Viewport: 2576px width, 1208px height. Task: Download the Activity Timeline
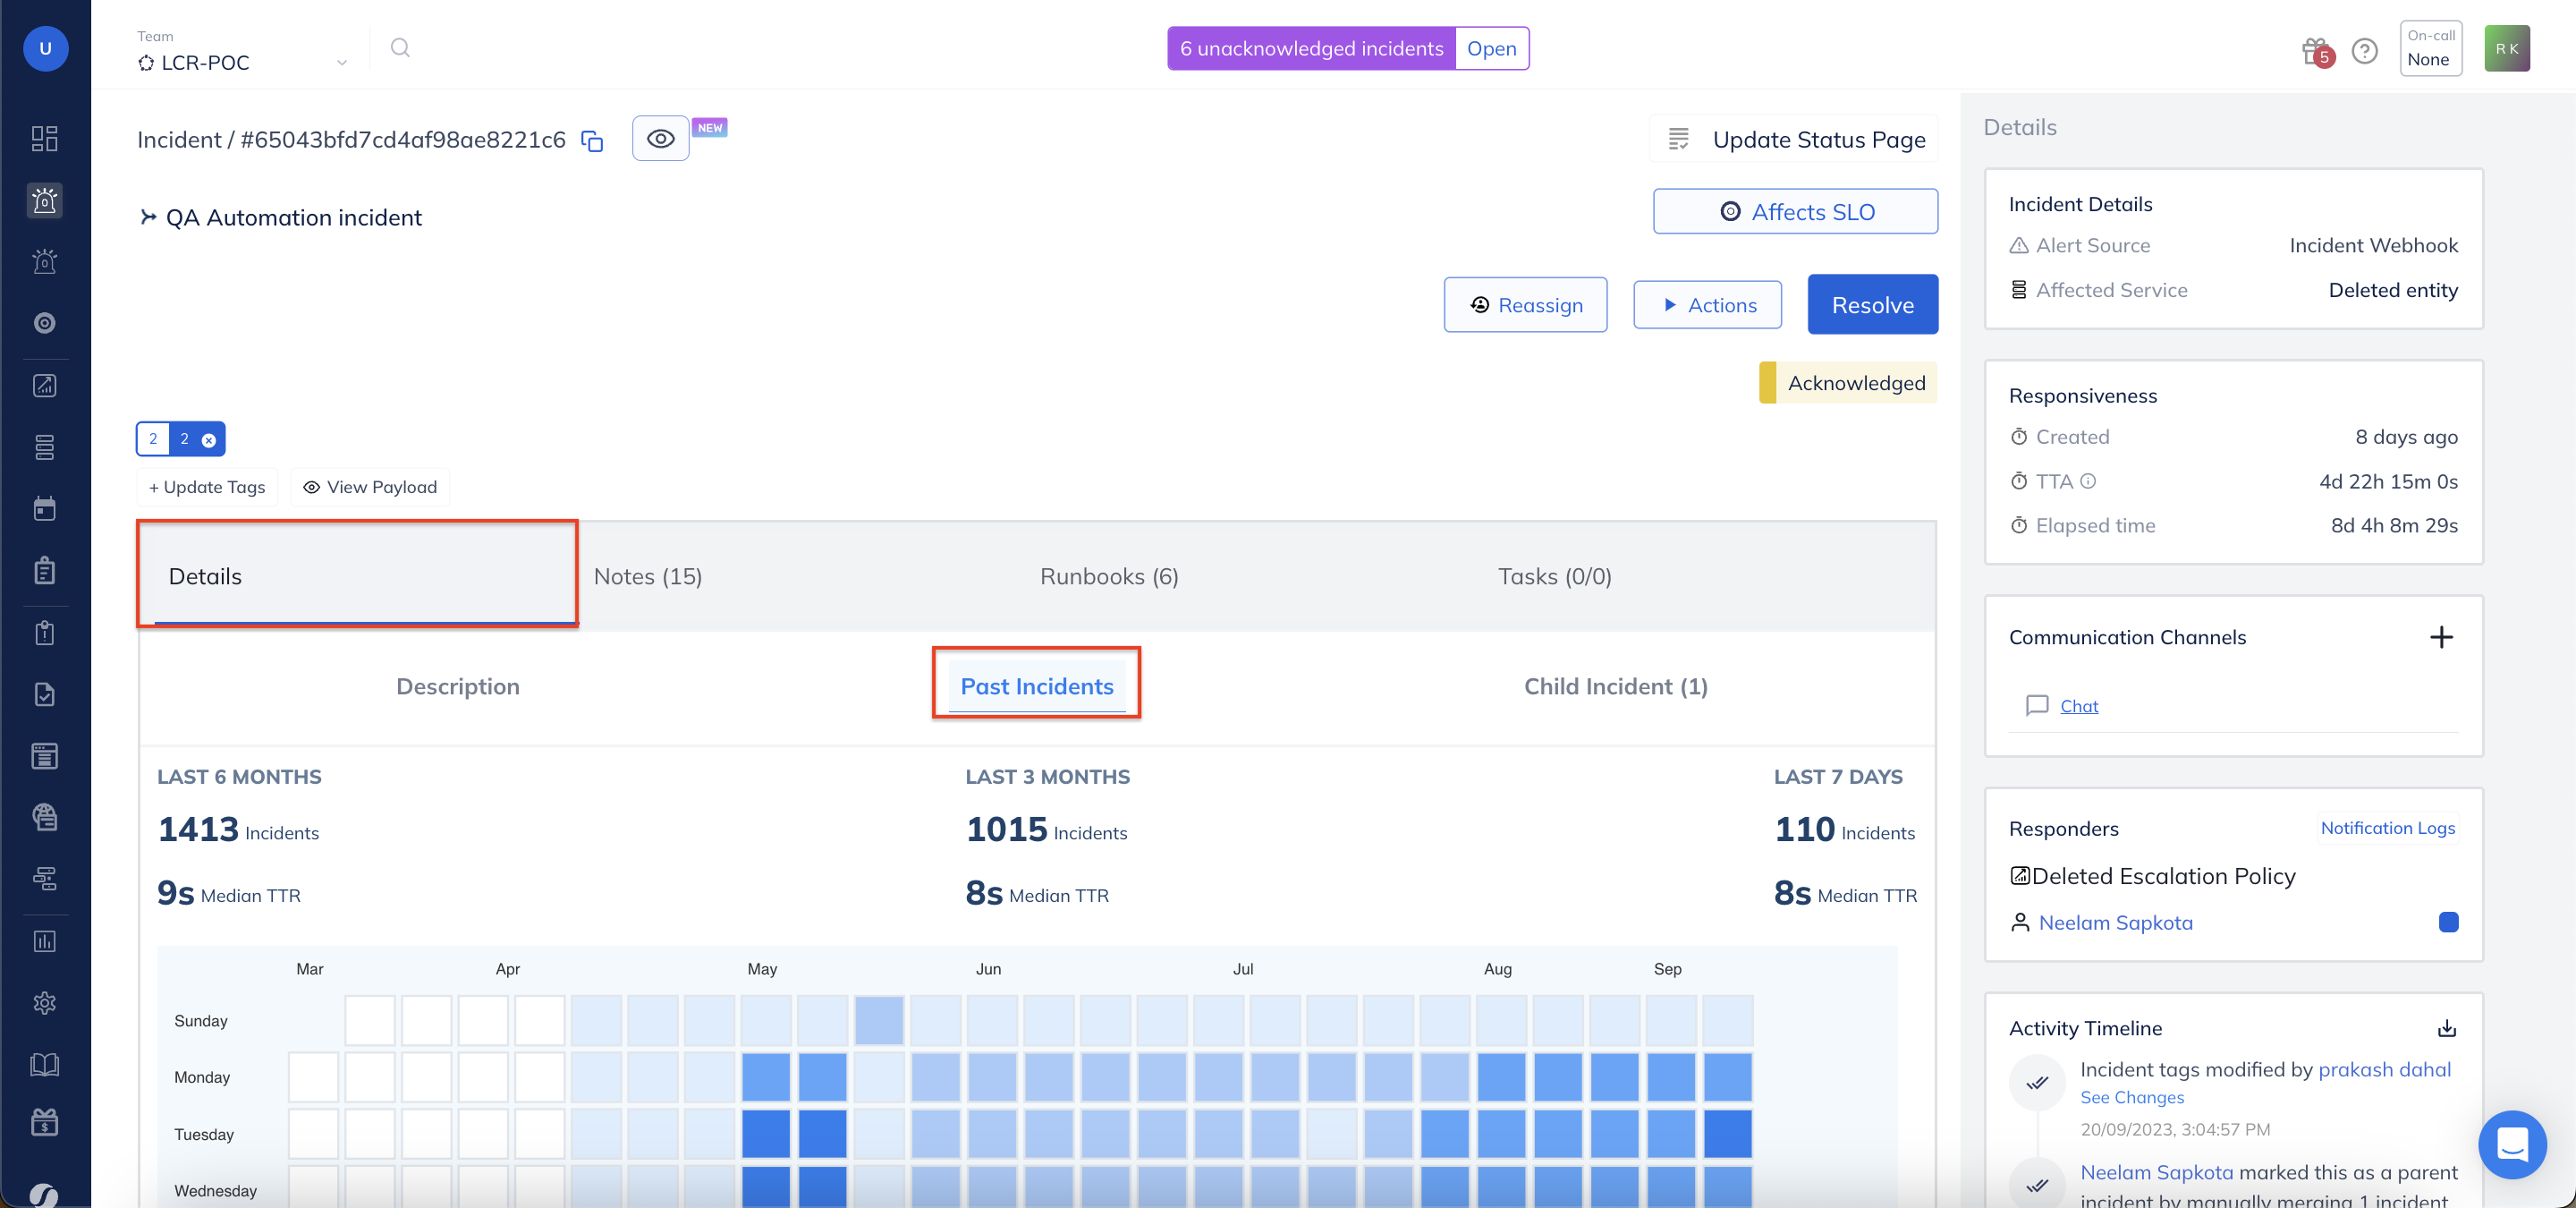coord(2446,1028)
